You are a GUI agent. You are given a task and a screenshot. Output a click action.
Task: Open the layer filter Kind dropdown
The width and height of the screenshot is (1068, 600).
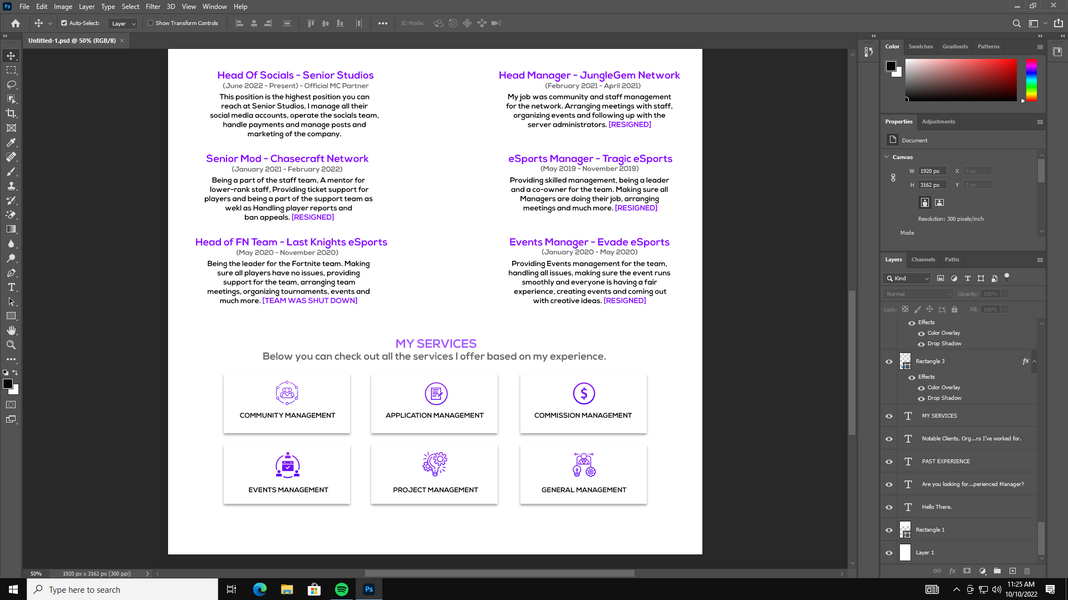pyautogui.click(x=907, y=279)
